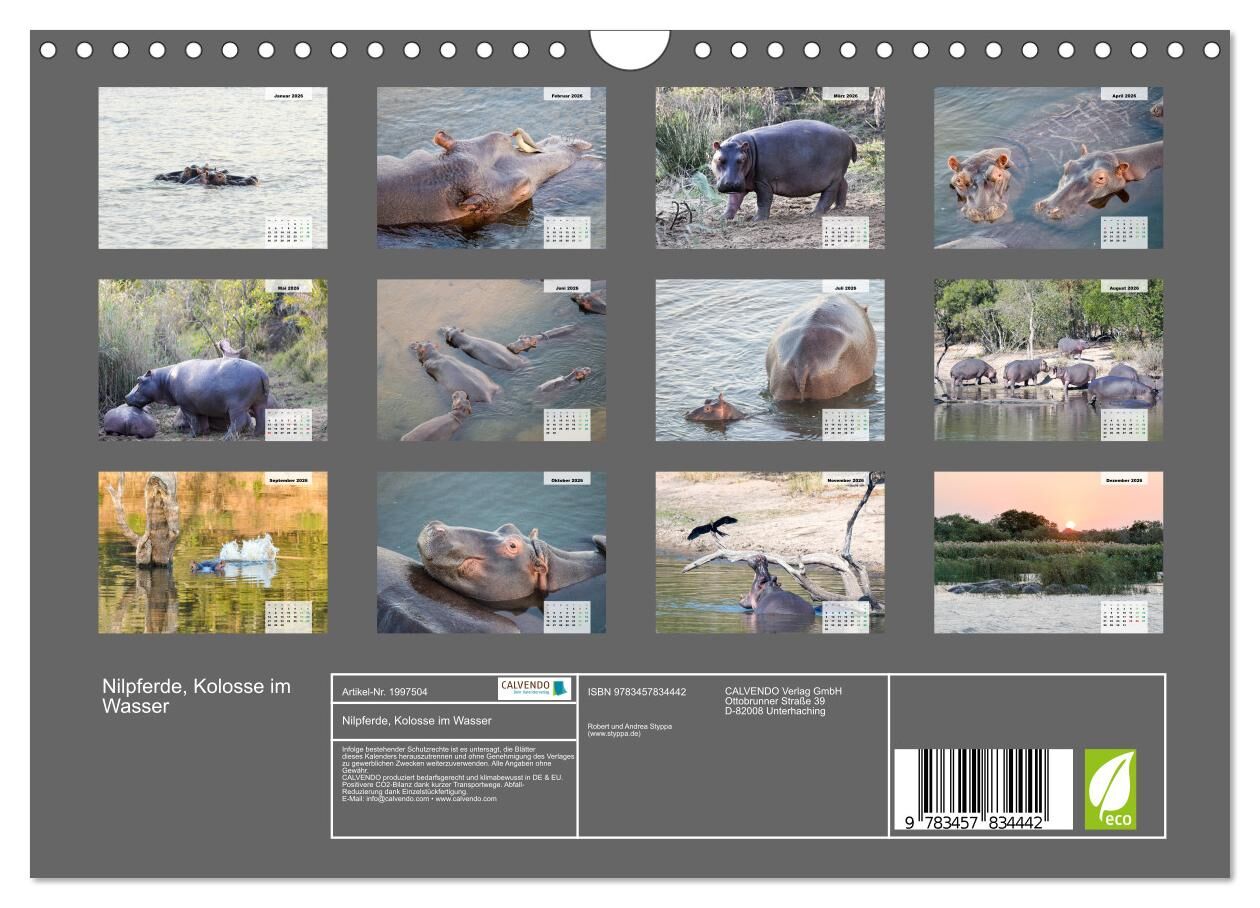The width and height of the screenshot is (1260, 908).
Task: Click the green eco leaf icon
Action: point(1110,789)
